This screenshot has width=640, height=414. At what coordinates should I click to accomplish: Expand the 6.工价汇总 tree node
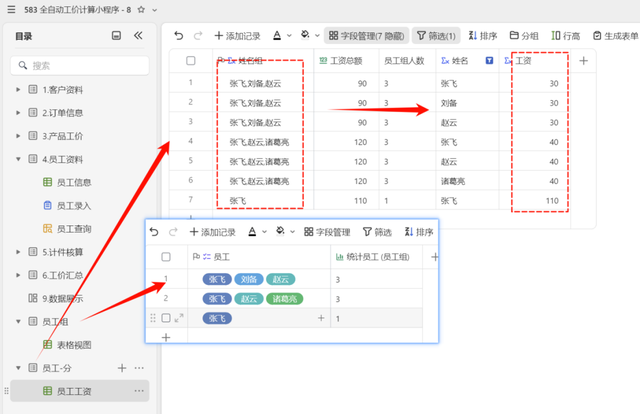(x=18, y=275)
